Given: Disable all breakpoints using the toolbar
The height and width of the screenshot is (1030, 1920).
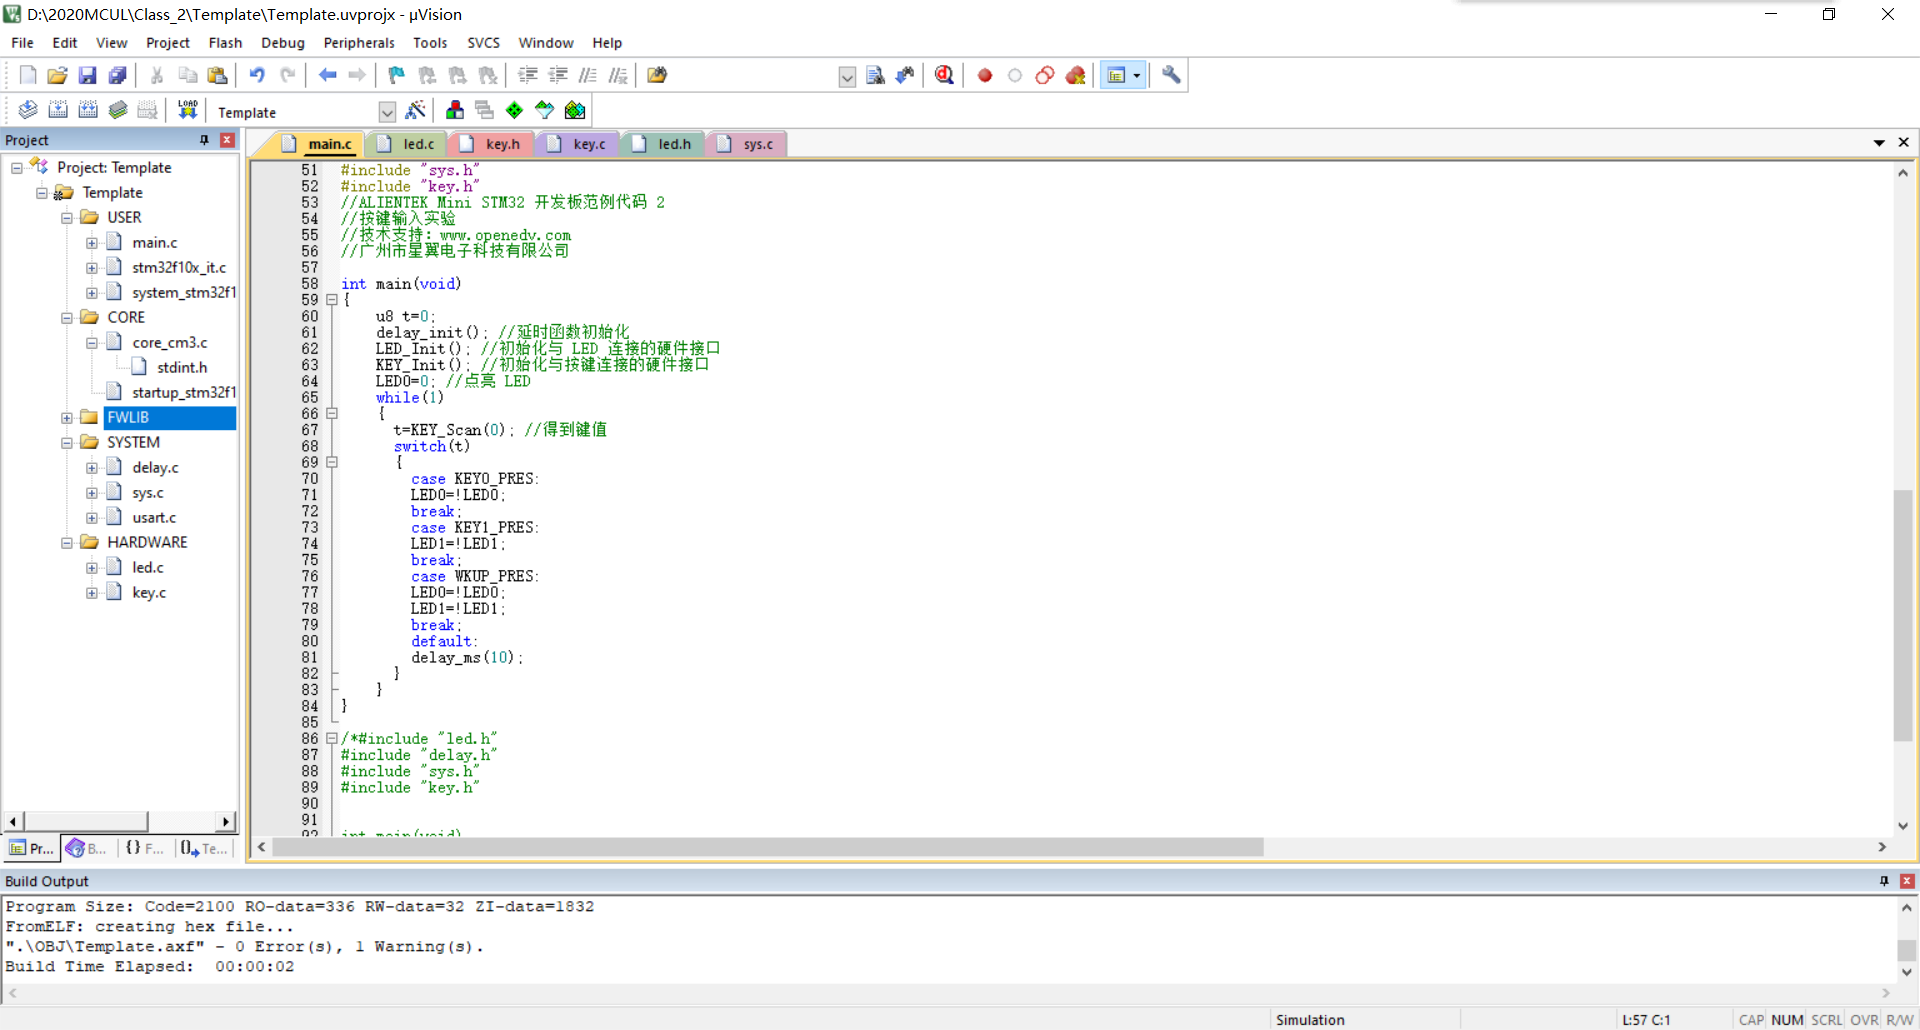Looking at the screenshot, I should pyautogui.click(x=1044, y=75).
